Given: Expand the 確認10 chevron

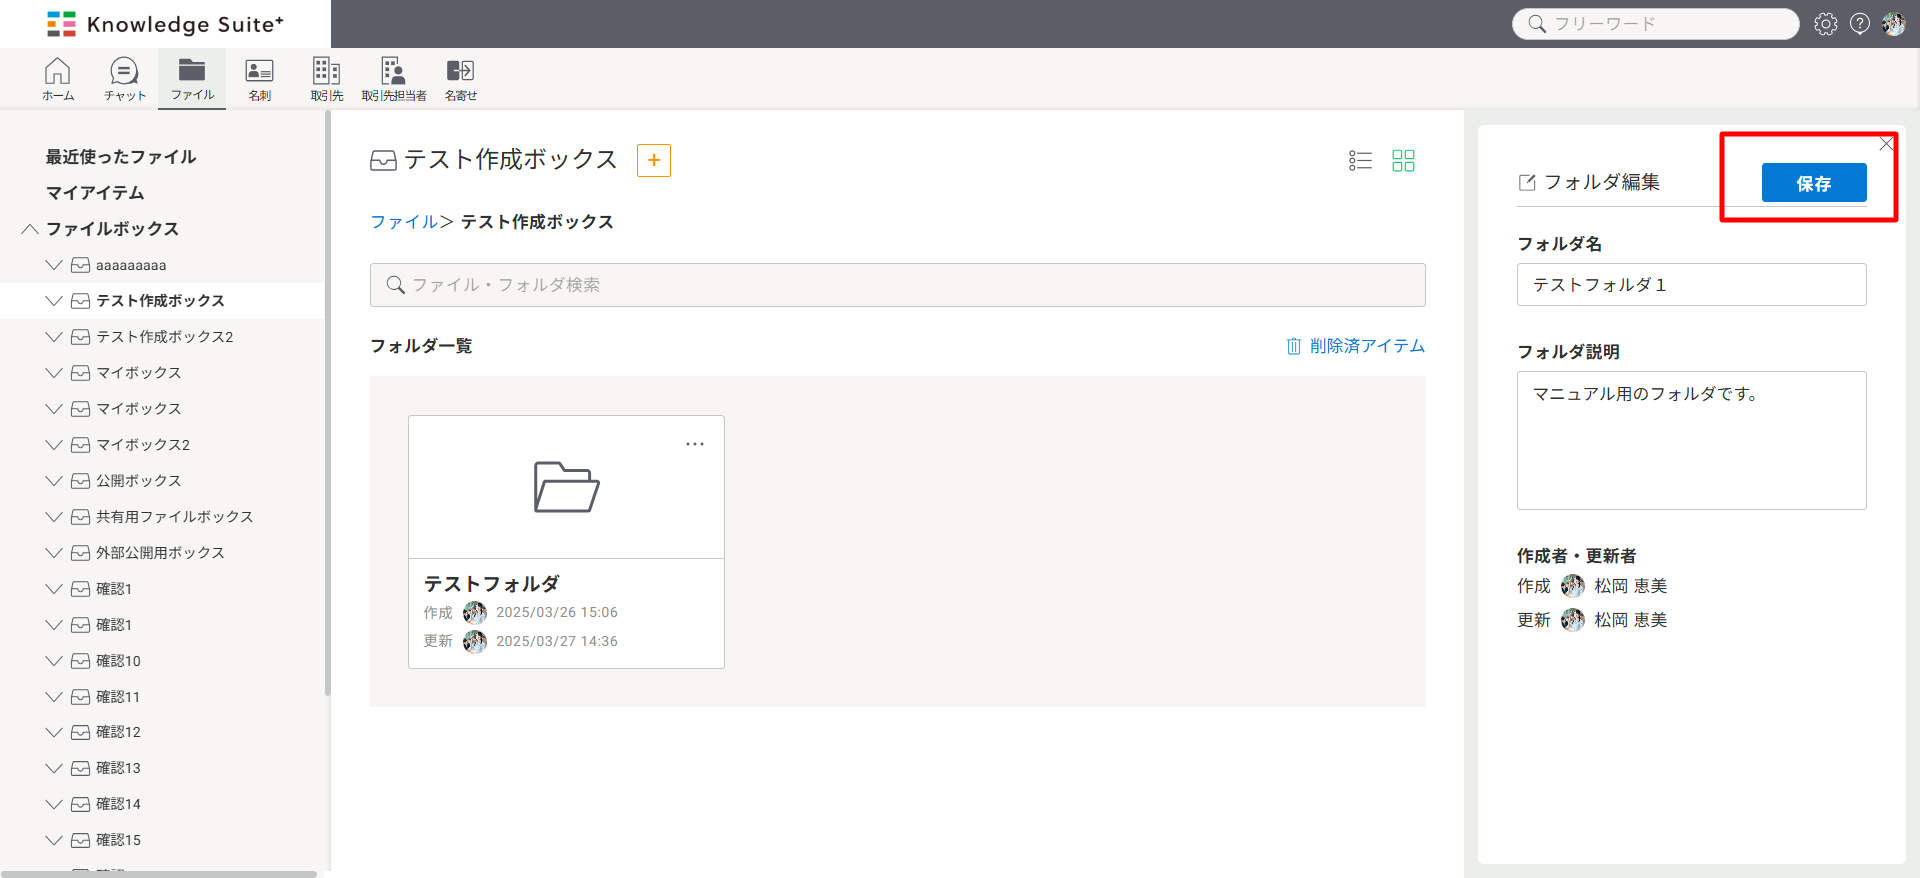Looking at the screenshot, I should point(54,661).
